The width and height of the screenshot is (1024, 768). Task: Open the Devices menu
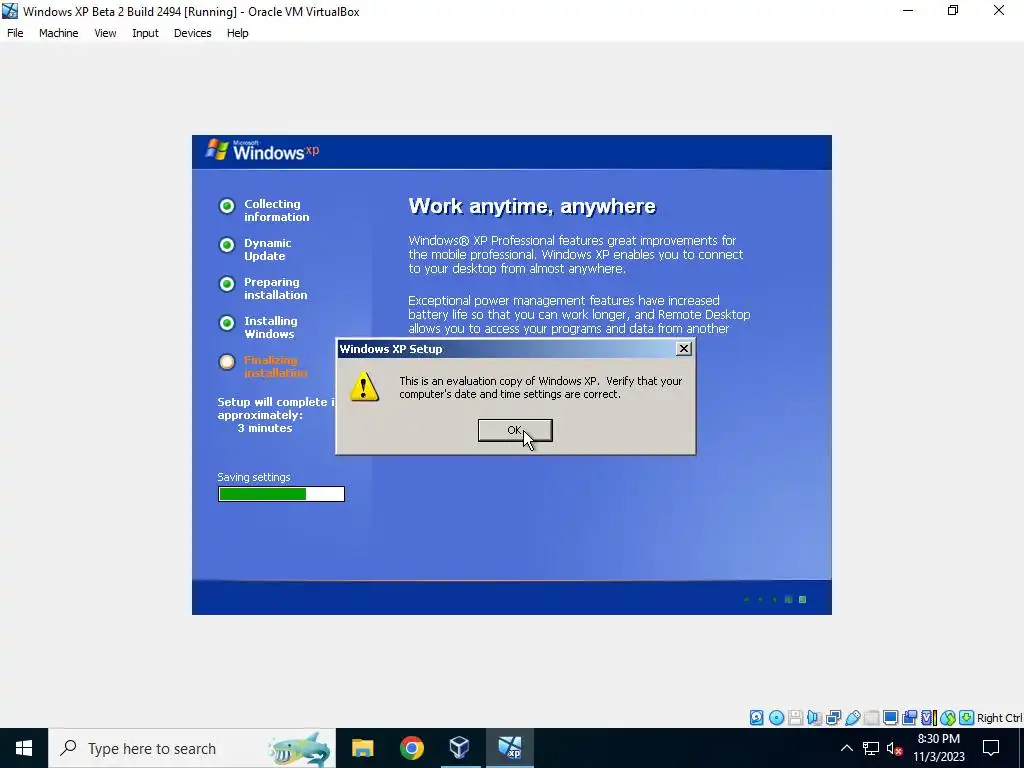pyautogui.click(x=193, y=33)
